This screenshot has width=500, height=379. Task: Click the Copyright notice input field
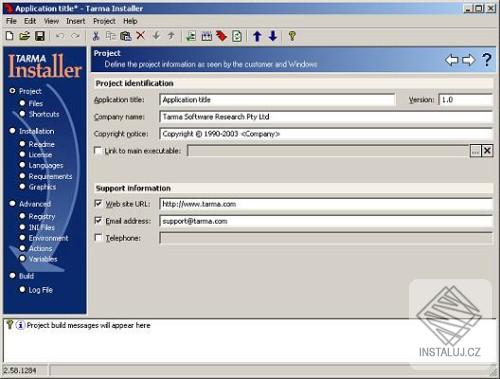click(326, 134)
